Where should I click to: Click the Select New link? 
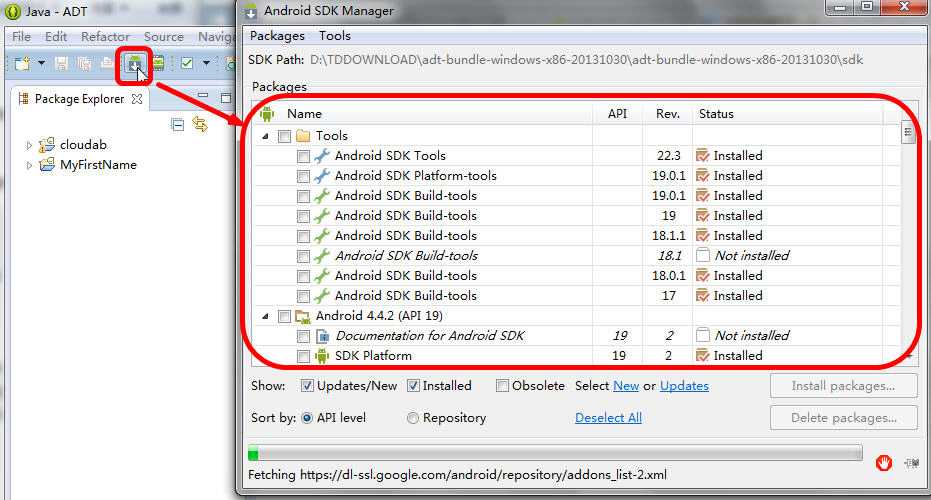coord(626,386)
